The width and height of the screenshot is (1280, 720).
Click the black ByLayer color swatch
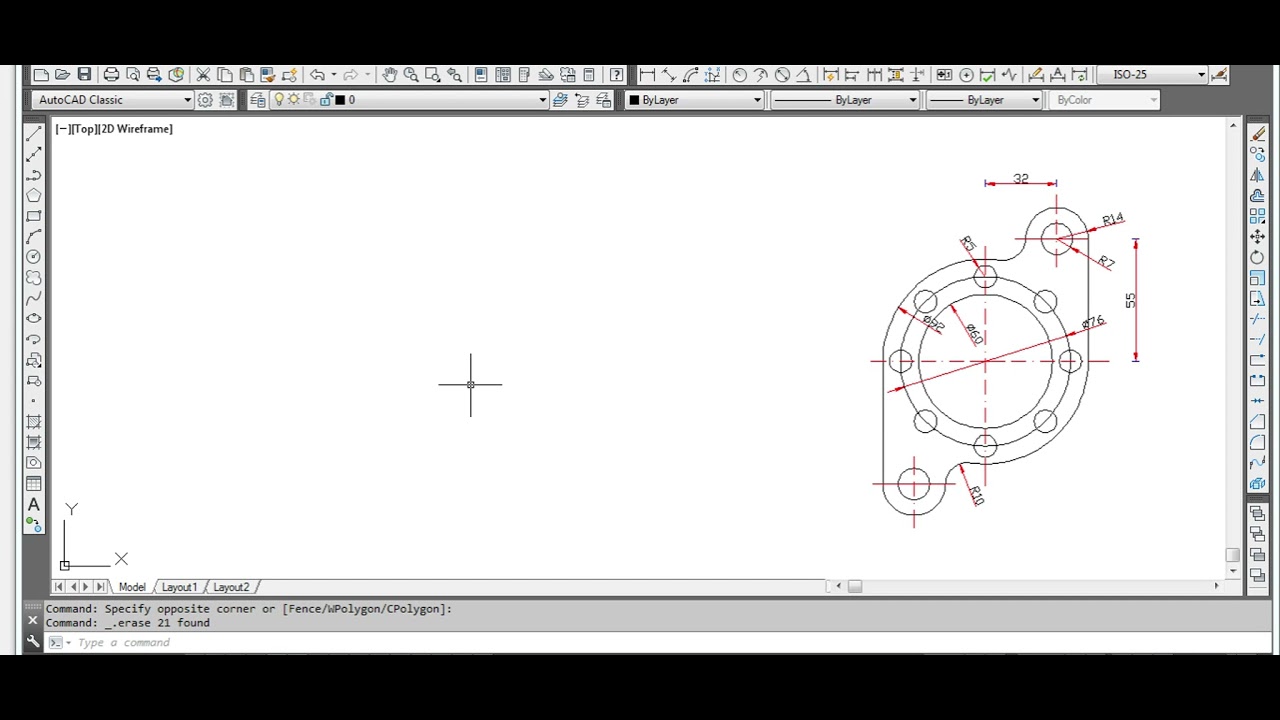[x=634, y=100]
